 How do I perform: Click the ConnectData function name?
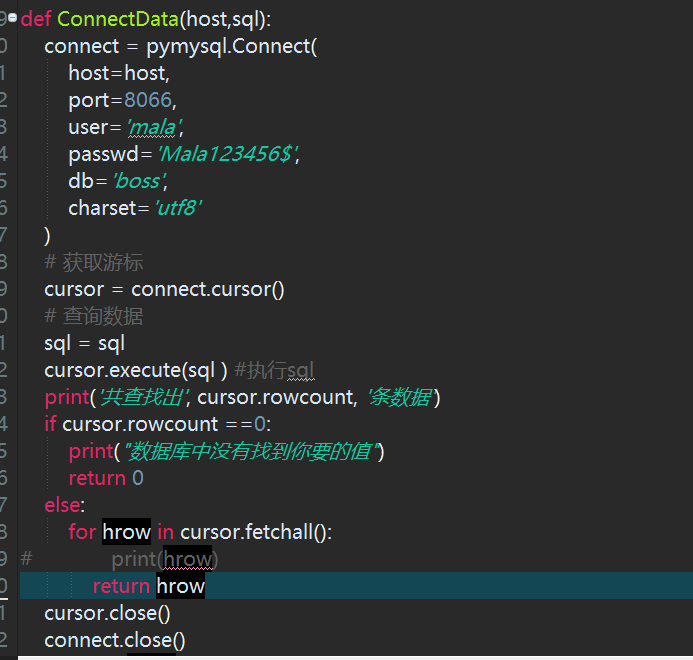coord(118,19)
